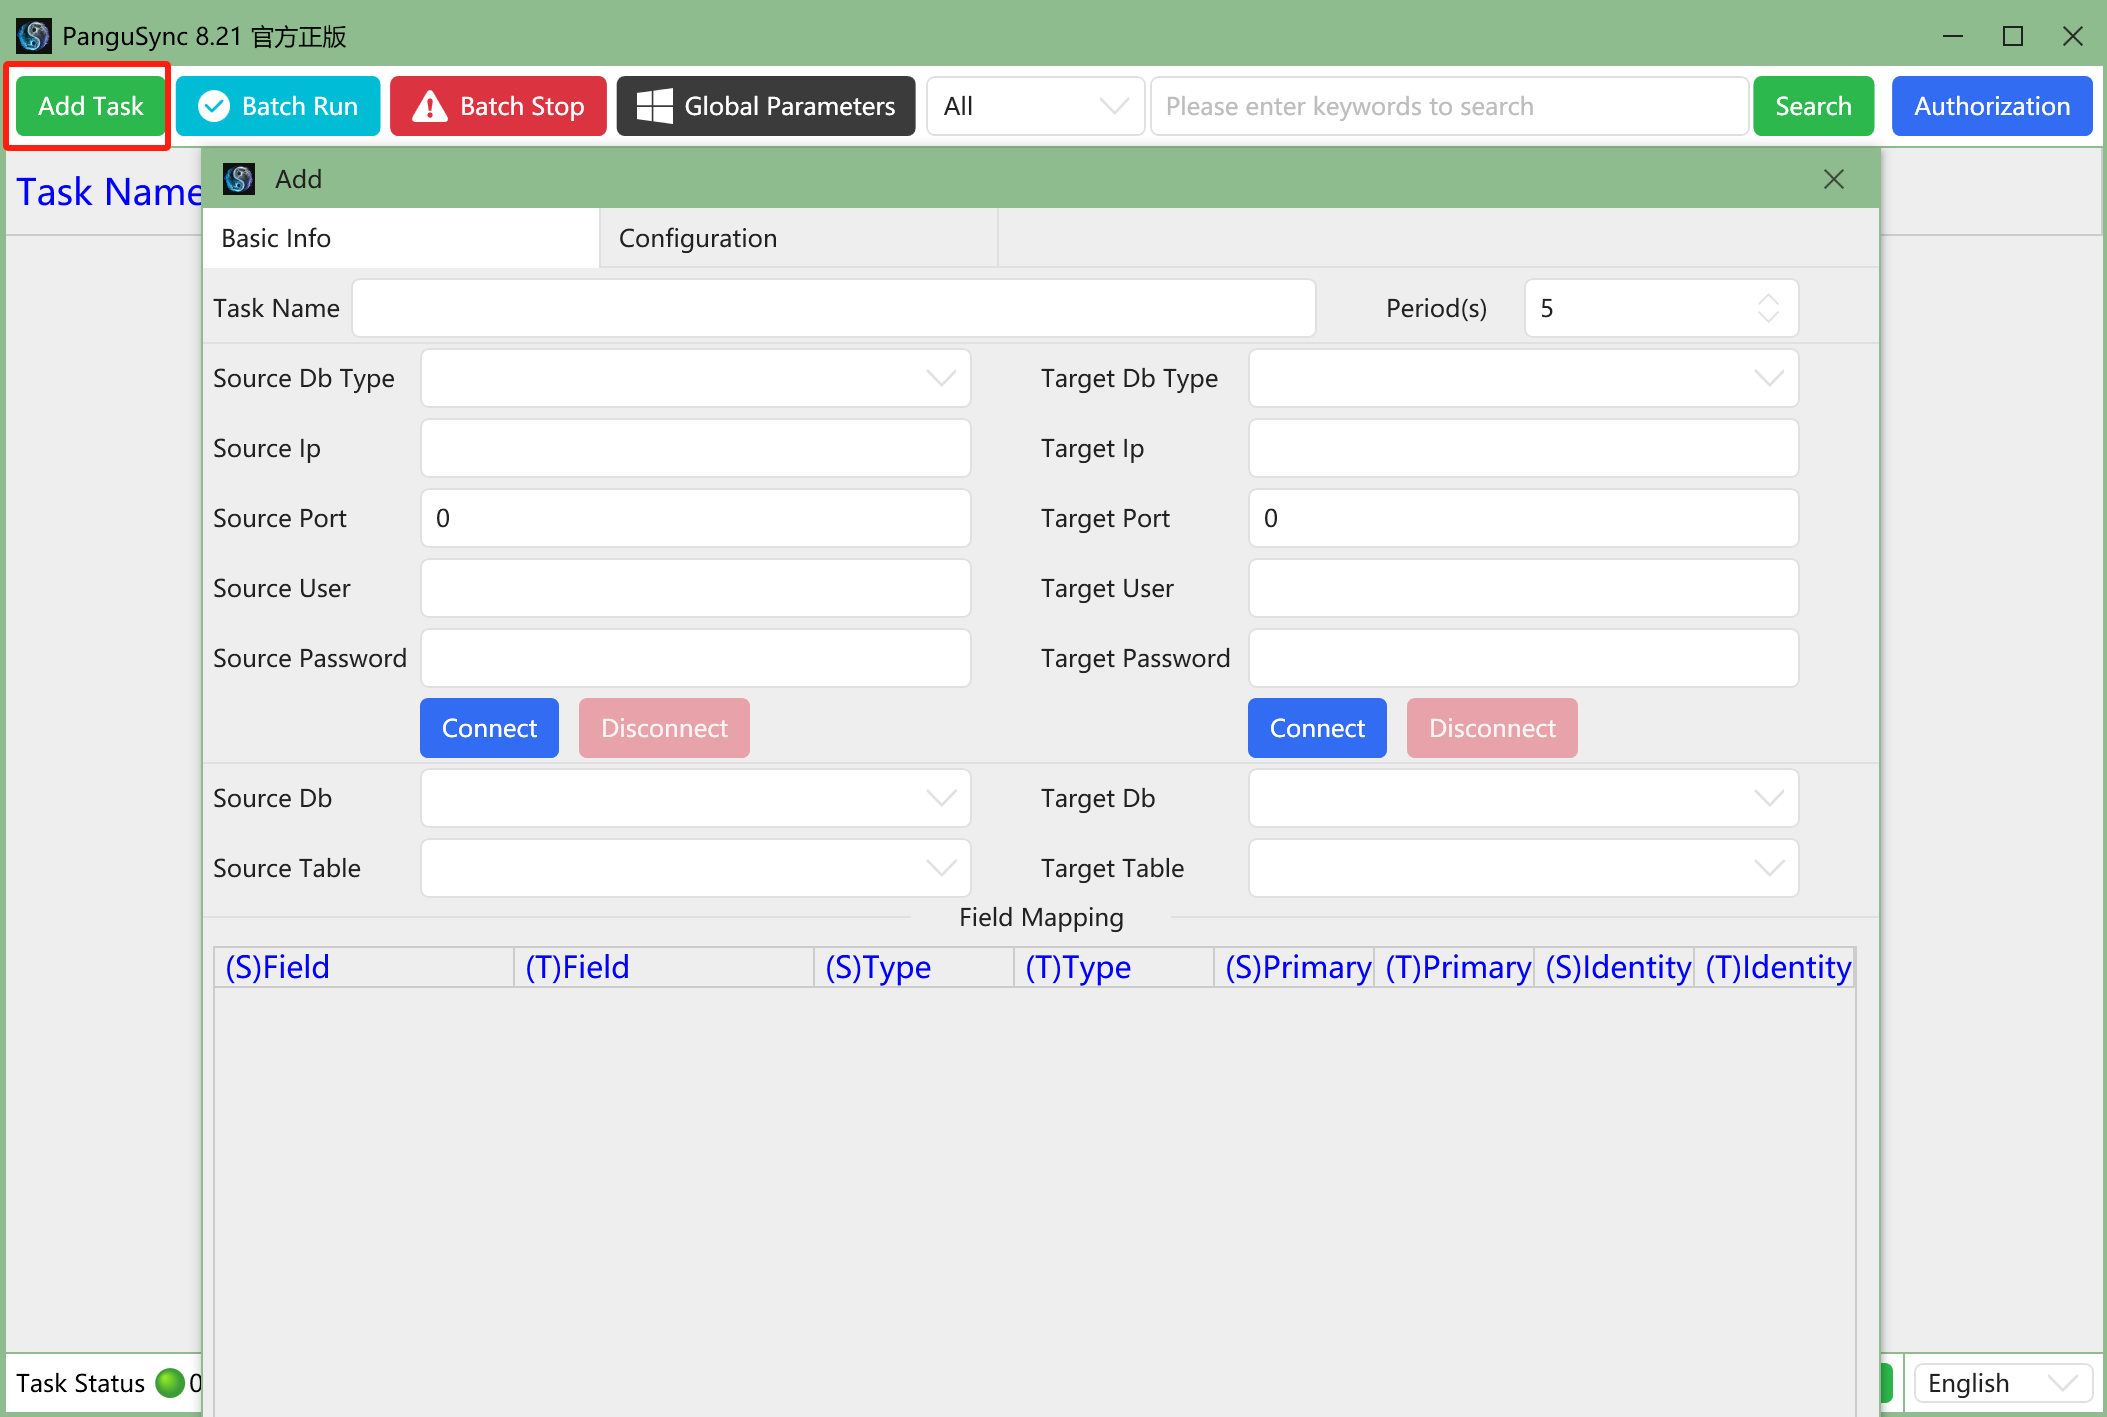Click the (S)Primary column header
The width and height of the screenshot is (2107, 1417).
[x=1294, y=967]
